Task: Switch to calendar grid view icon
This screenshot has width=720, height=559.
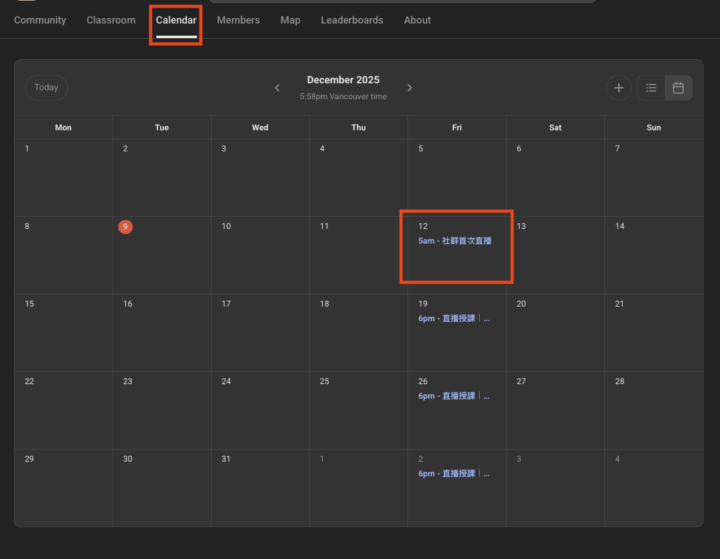Action: point(678,88)
